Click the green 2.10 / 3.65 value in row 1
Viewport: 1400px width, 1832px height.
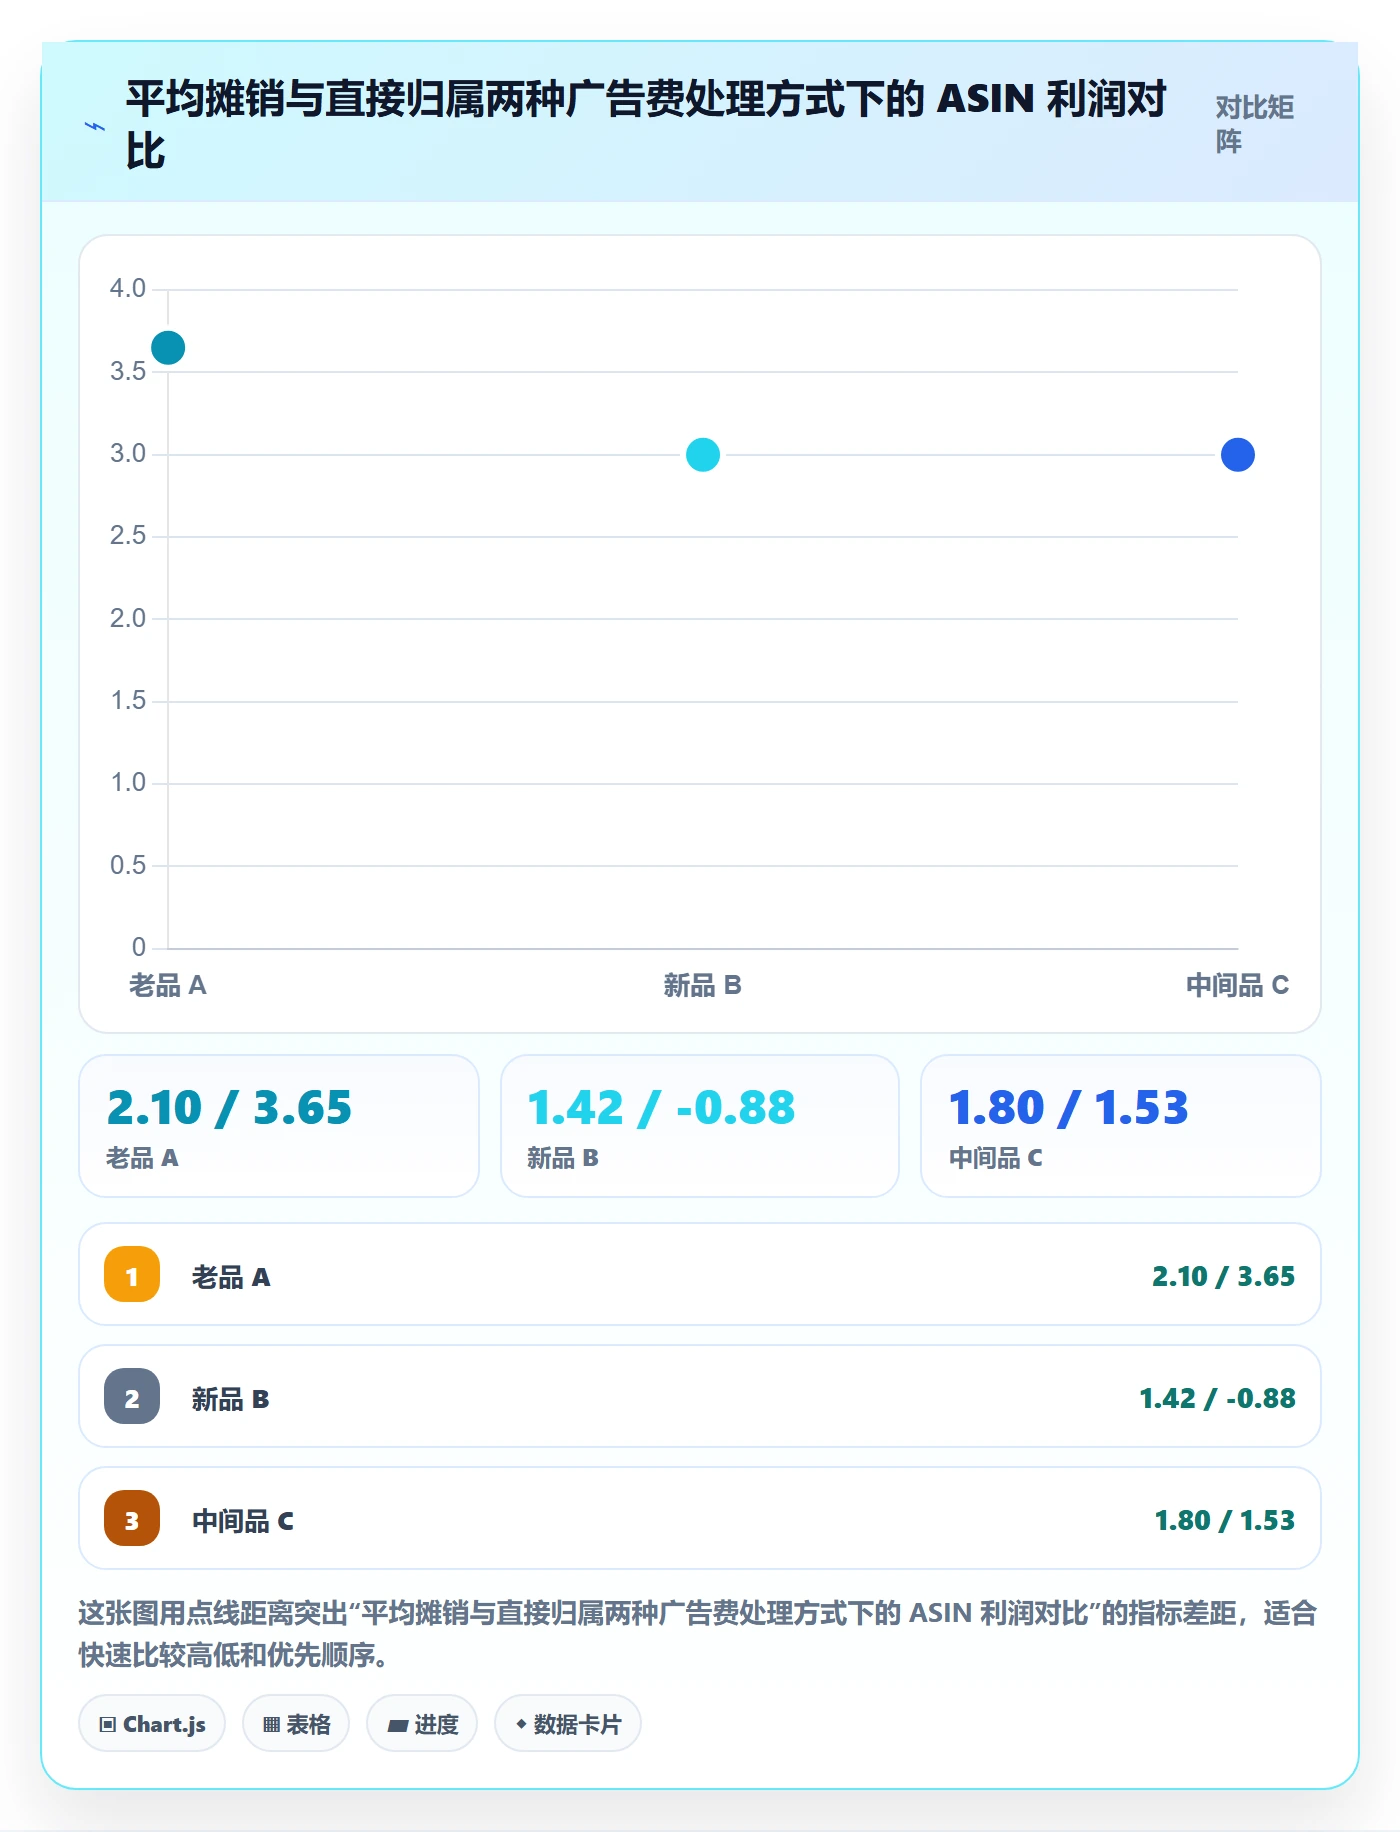(x=1223, y=1276)
